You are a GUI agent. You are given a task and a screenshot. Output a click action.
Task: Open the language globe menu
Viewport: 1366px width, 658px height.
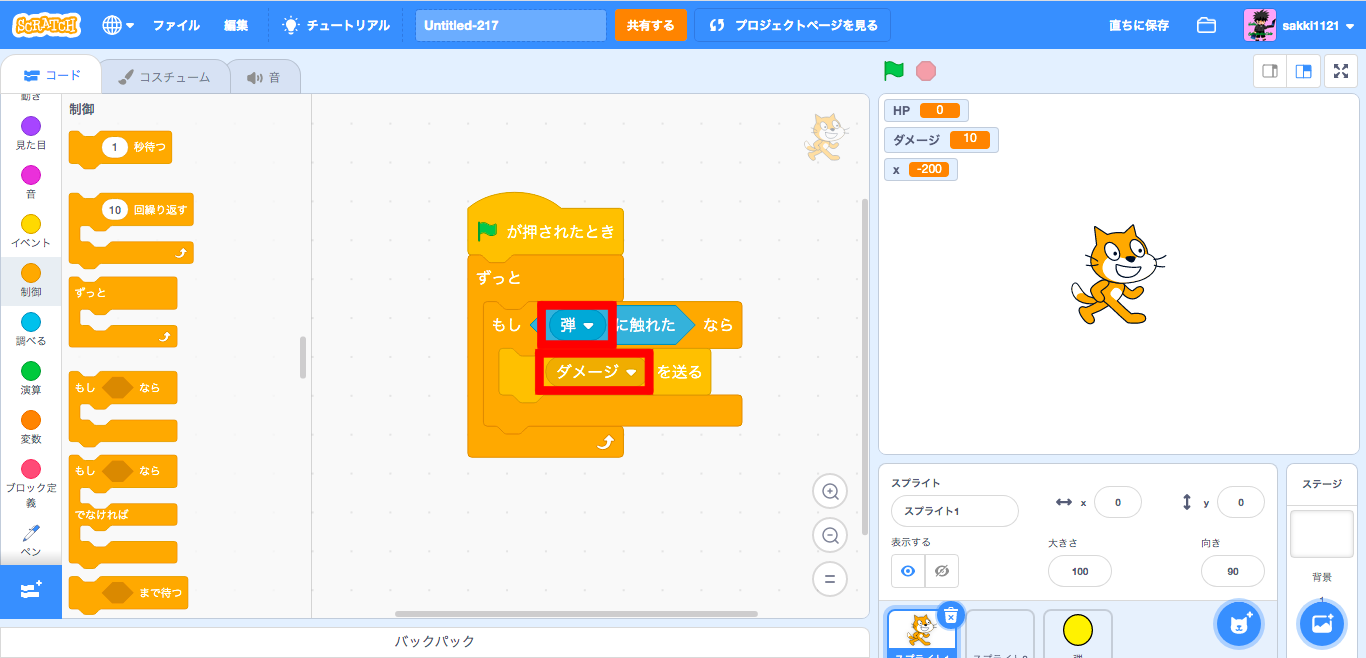click(118, 25)
